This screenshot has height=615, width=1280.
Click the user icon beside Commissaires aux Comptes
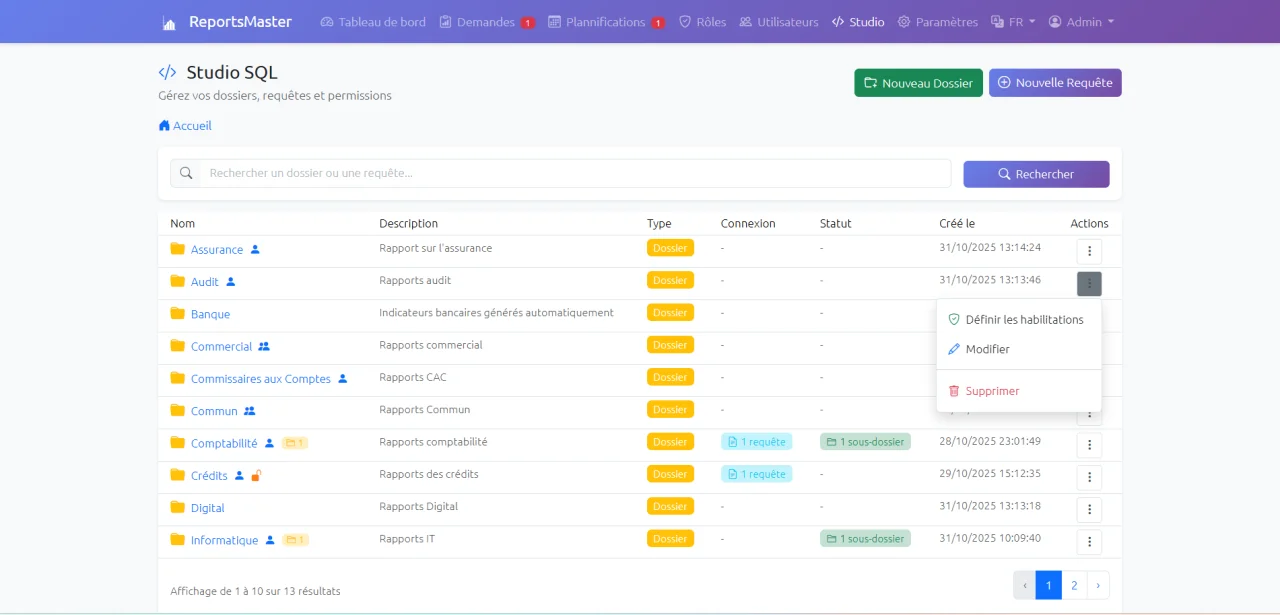[343, 378]
